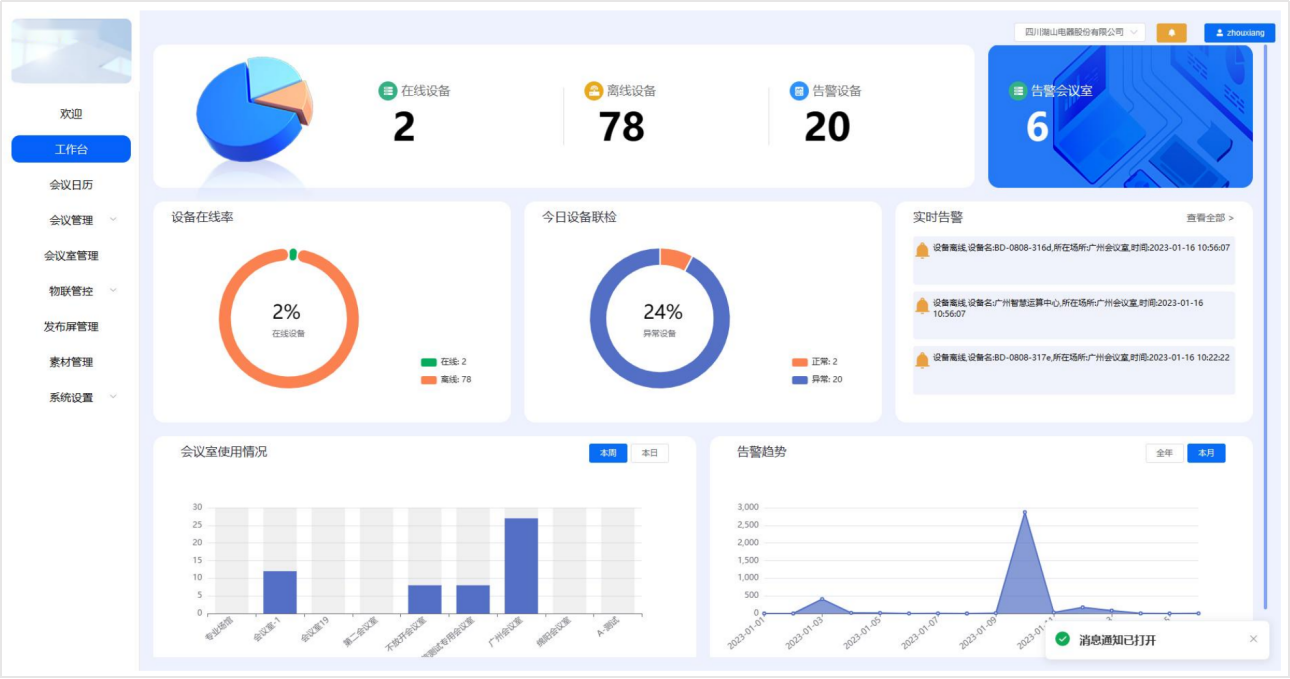
Task: Click the 2% 在线设备 donut center label
Action: coord(288,319)
